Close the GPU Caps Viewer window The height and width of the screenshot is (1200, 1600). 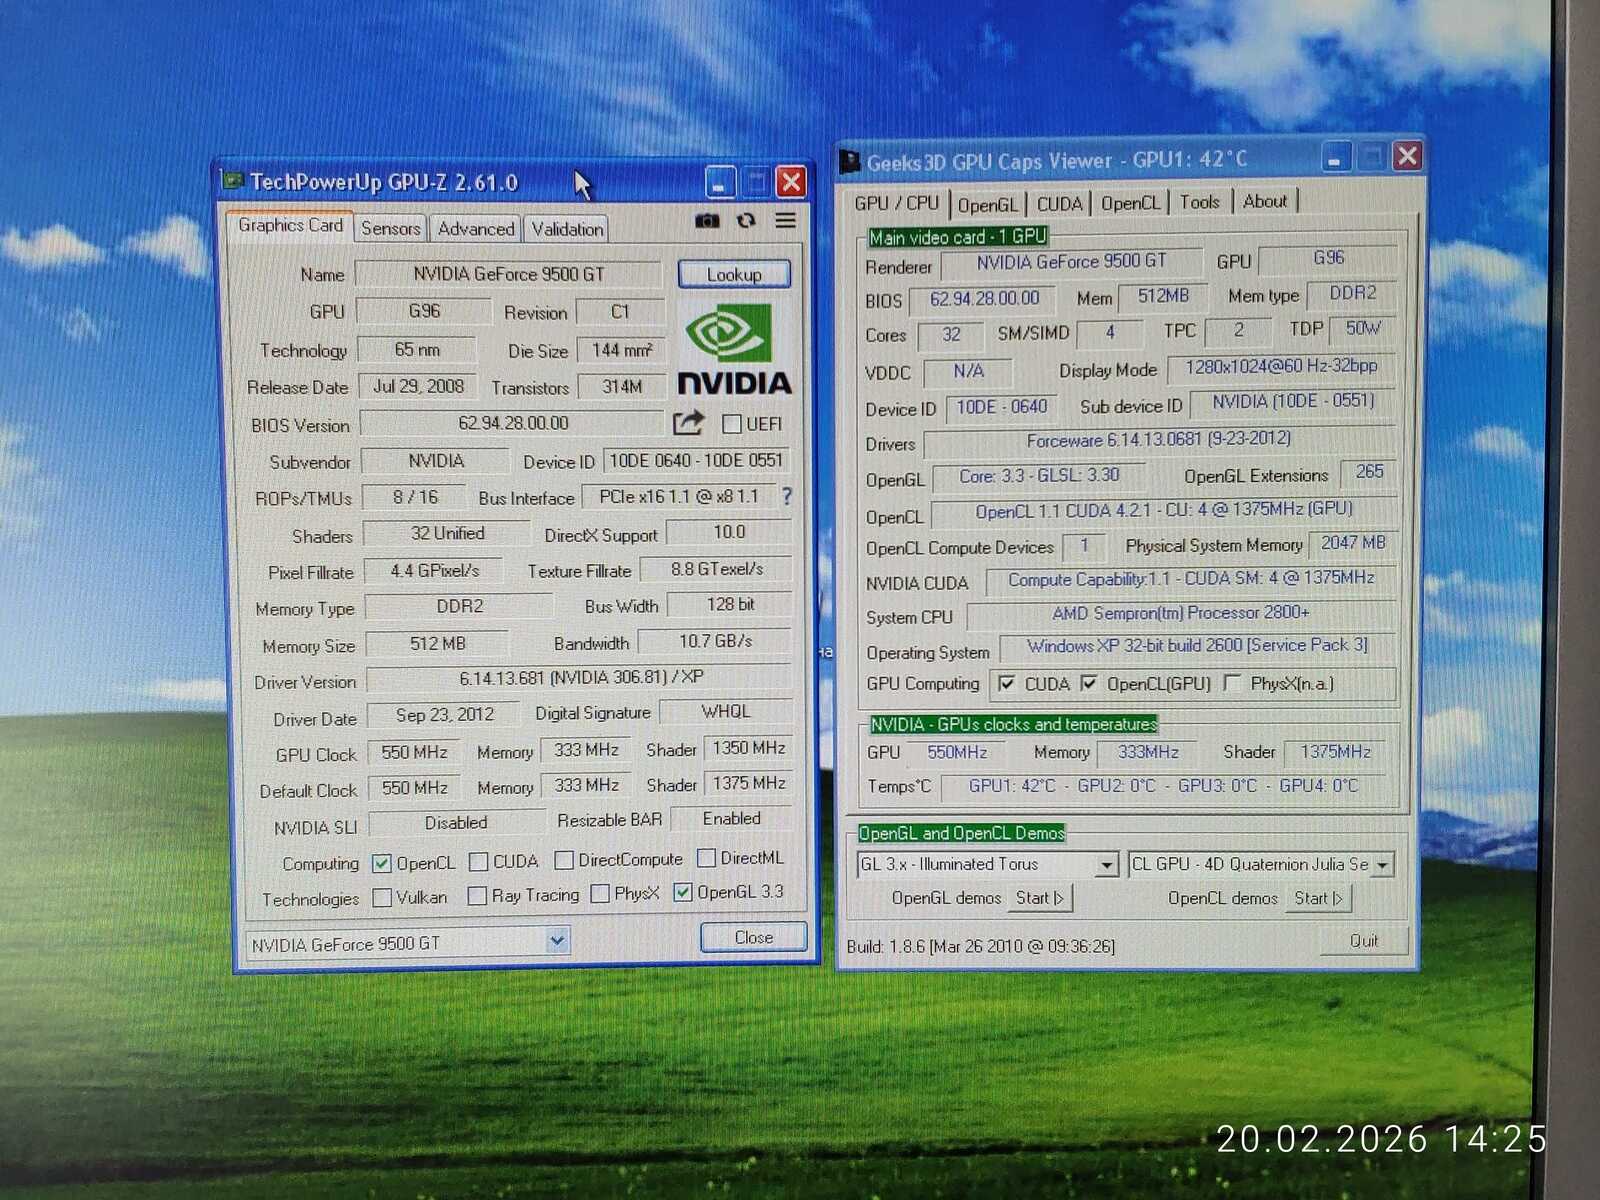tap(1407, 156)
